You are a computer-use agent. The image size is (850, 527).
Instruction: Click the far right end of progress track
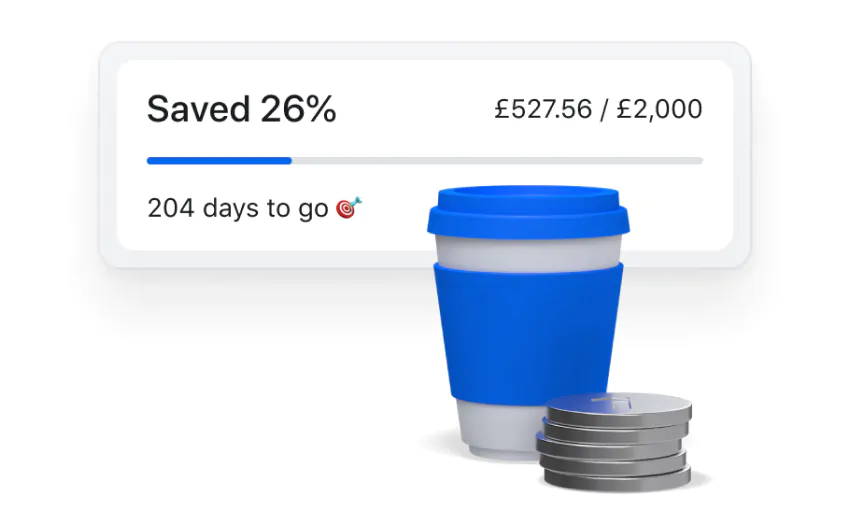click(x=699, y=160)
